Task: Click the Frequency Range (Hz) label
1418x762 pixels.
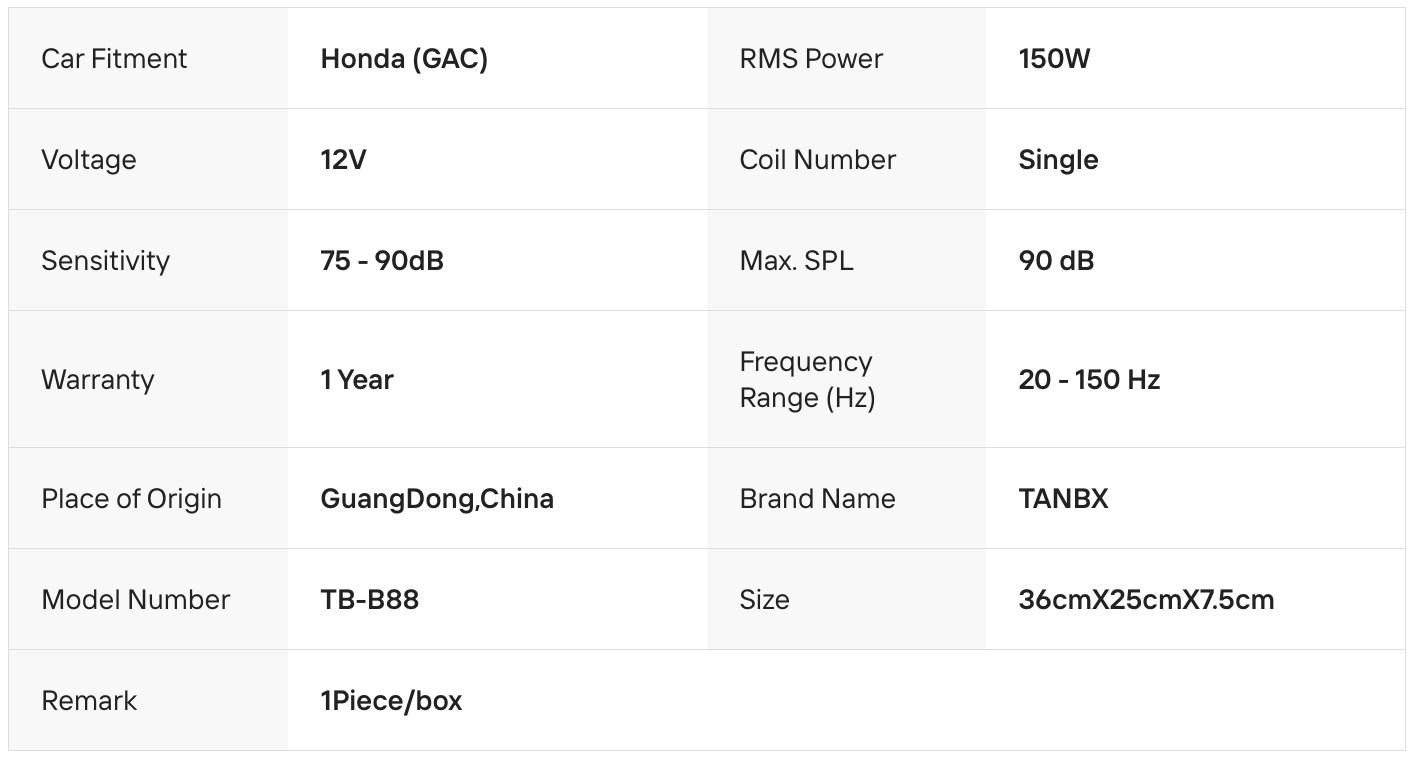Action: click(806, 380)
